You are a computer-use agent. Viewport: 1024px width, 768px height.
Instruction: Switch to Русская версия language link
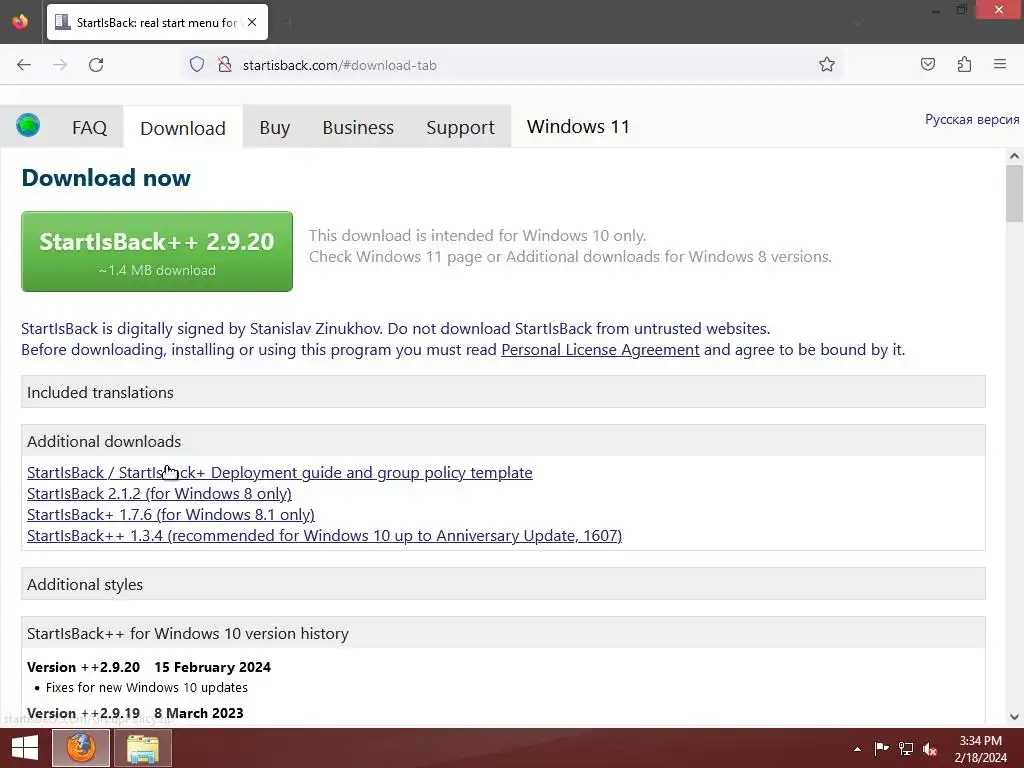pos(972,120)
